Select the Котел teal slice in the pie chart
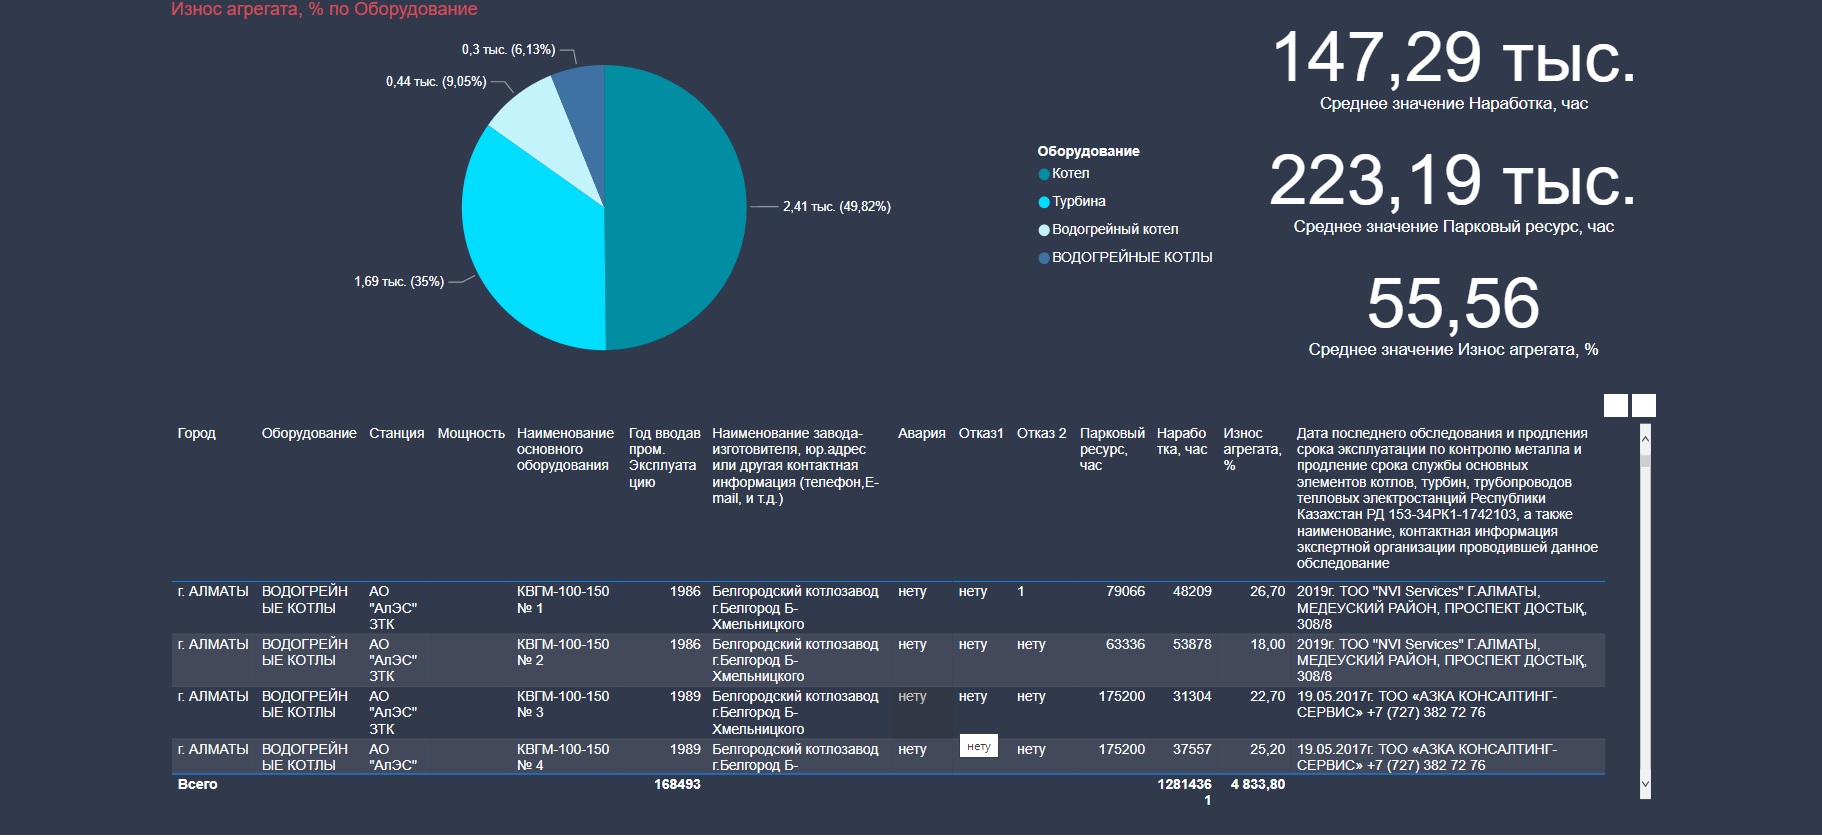Screen dimensions: 1822x838 [675, 207]
